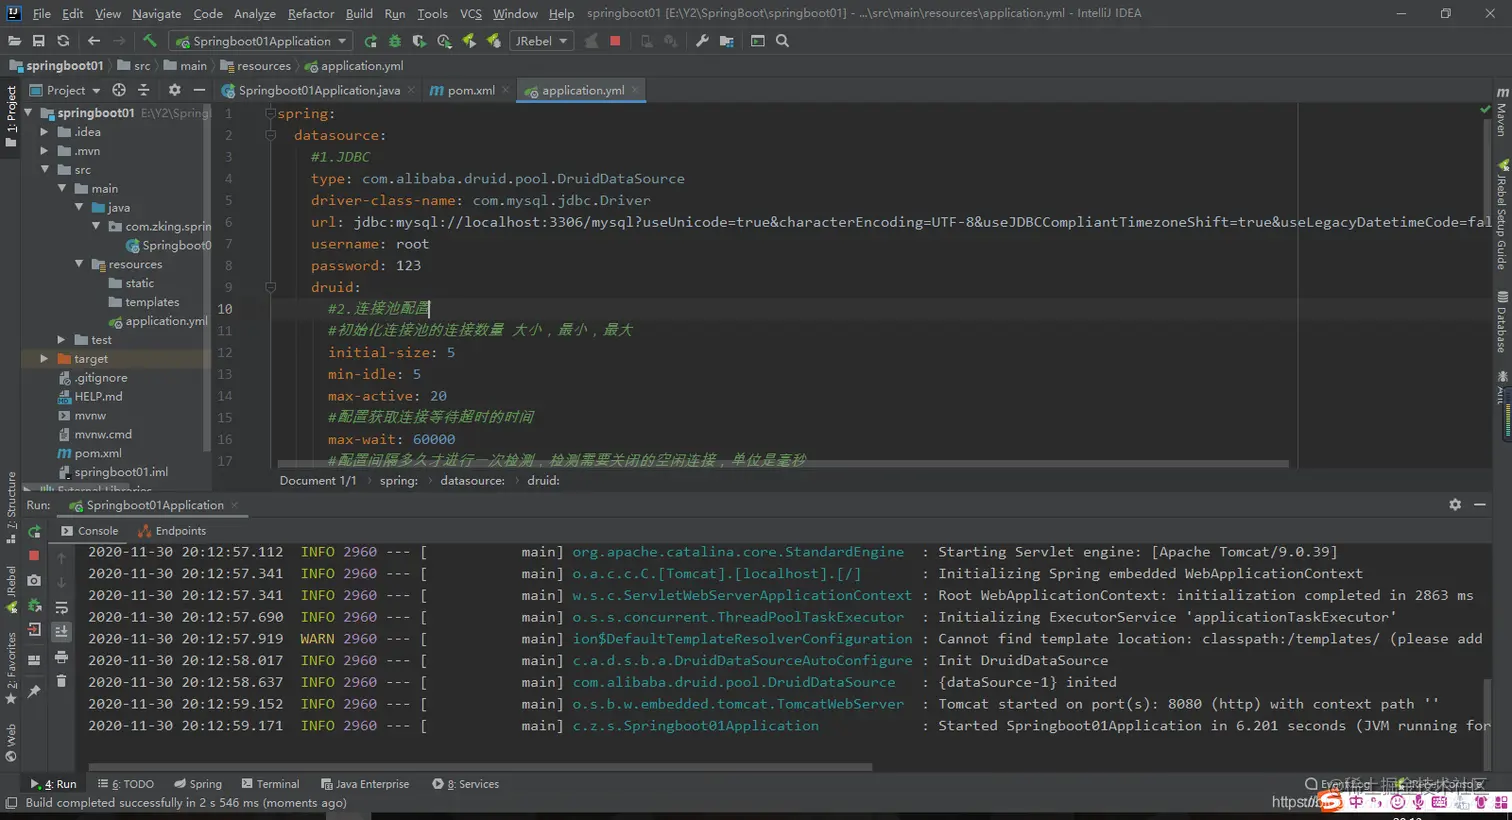Screen dimensions: 1512x820
Task: Click the camera thread dump icon
Action: point(34,580)
